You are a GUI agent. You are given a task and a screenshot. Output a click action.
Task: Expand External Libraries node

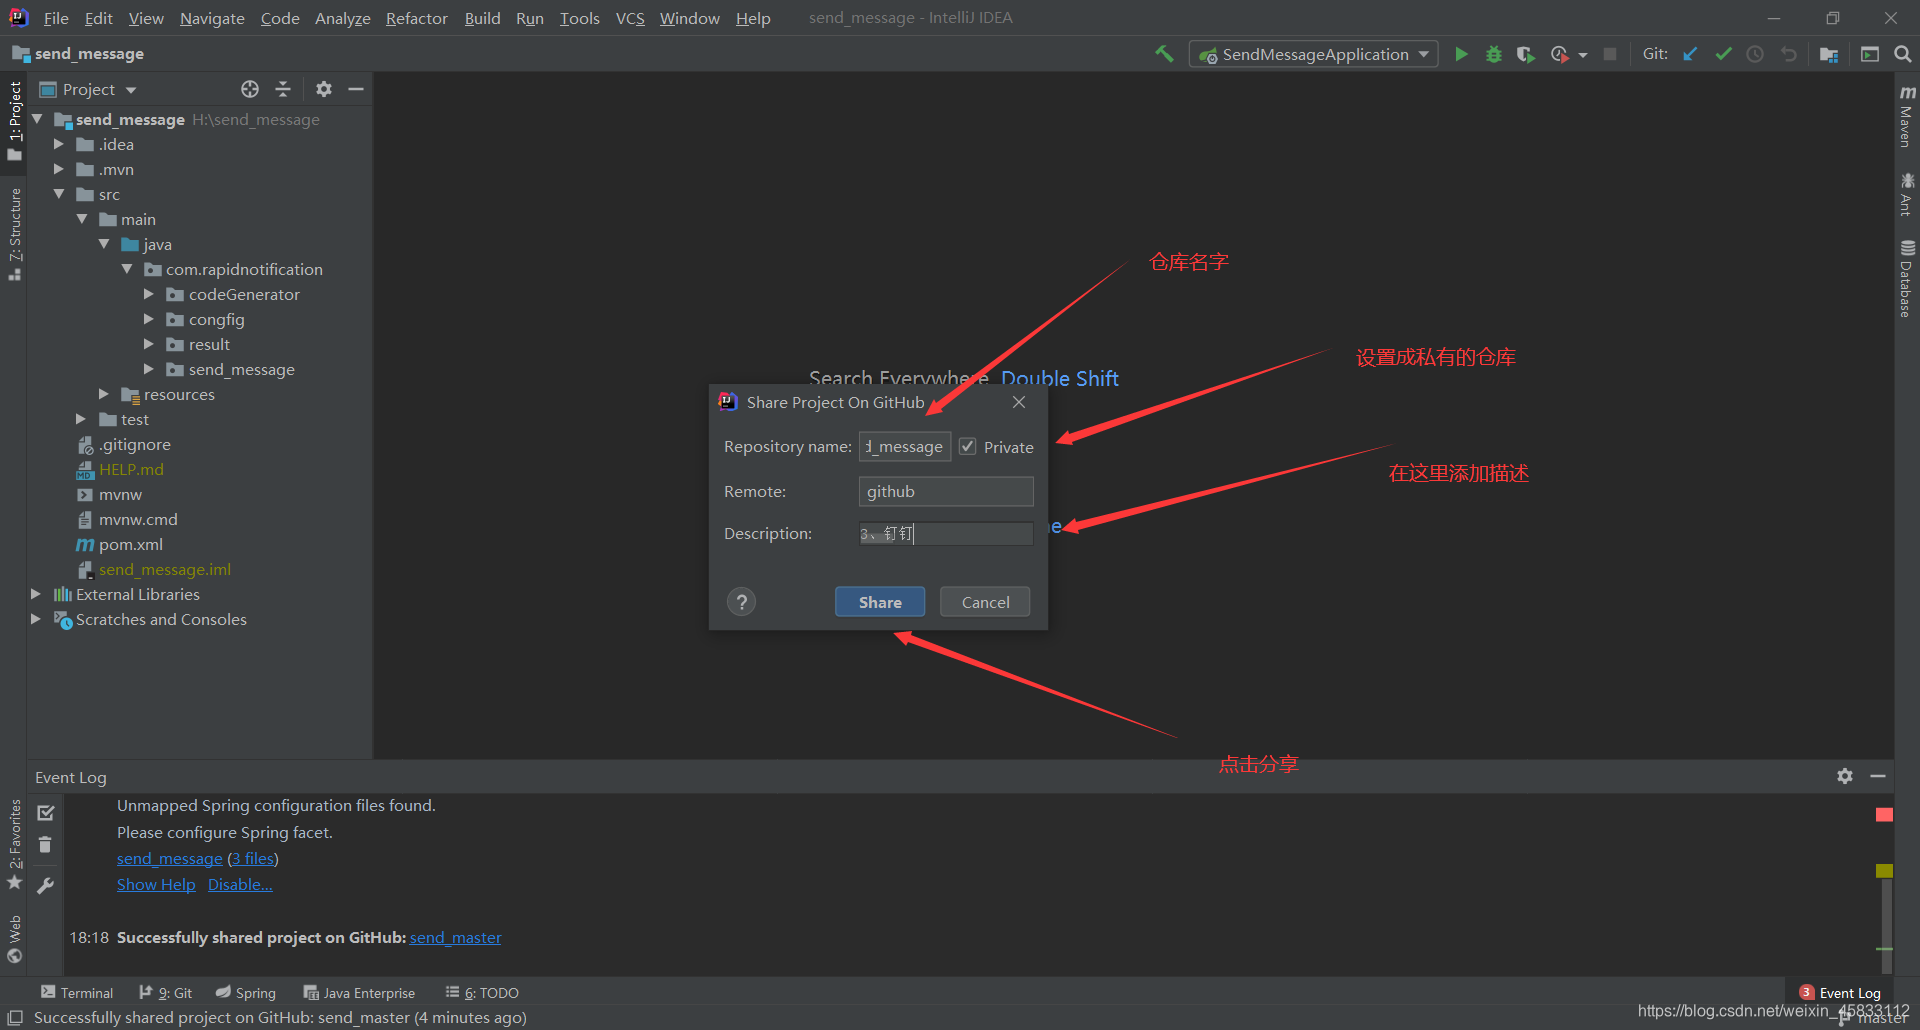(x=36, y=594)
